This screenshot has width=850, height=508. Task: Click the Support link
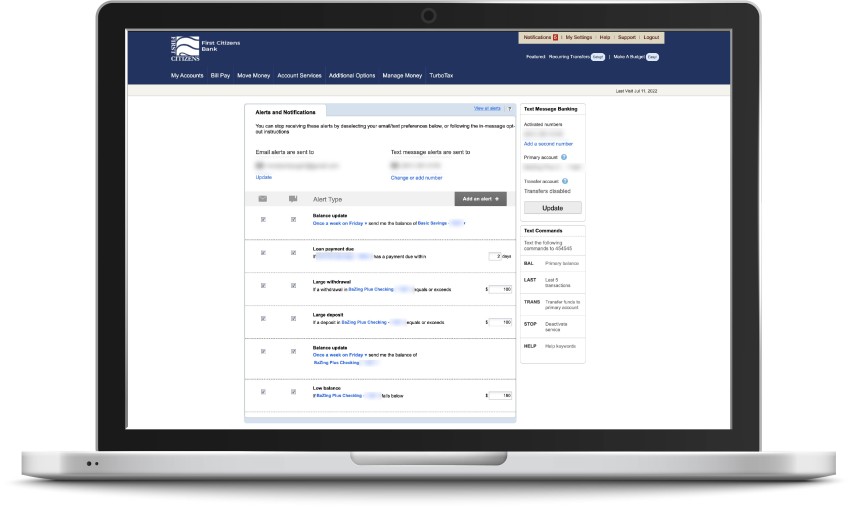coord(627,37)
